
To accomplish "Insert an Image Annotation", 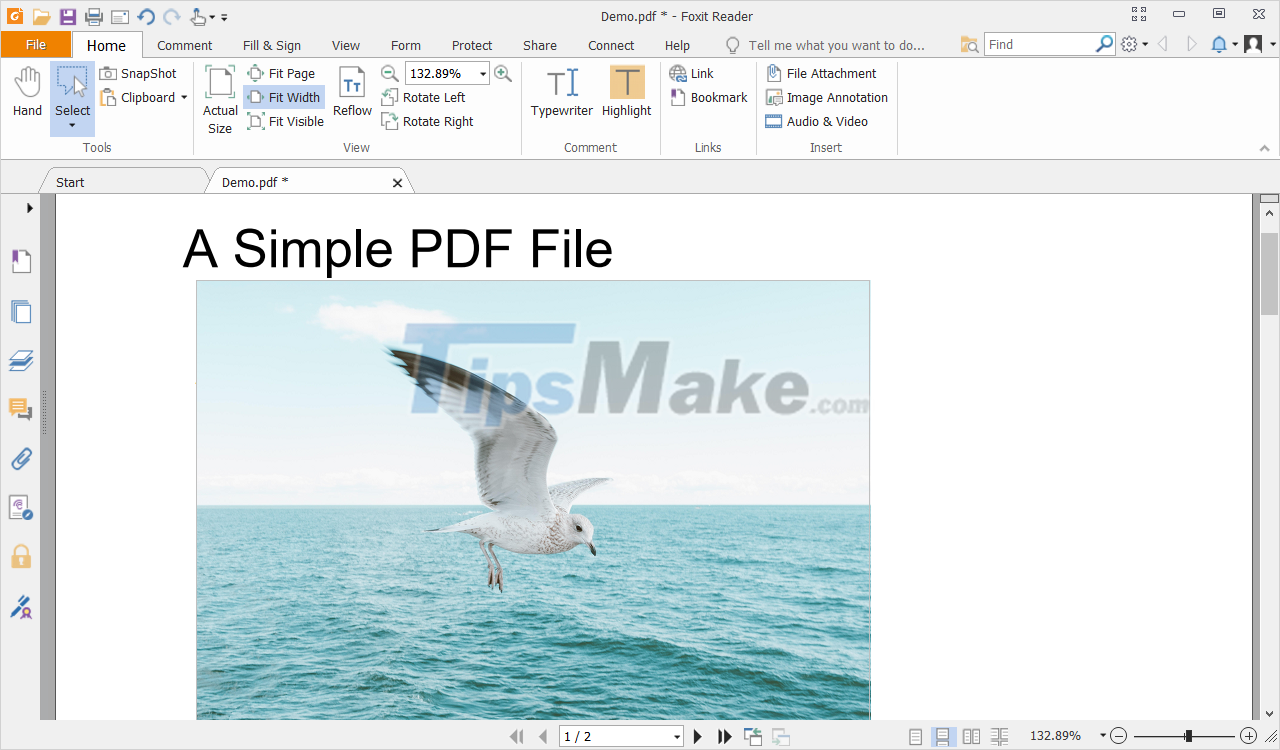I will (827, 97).
